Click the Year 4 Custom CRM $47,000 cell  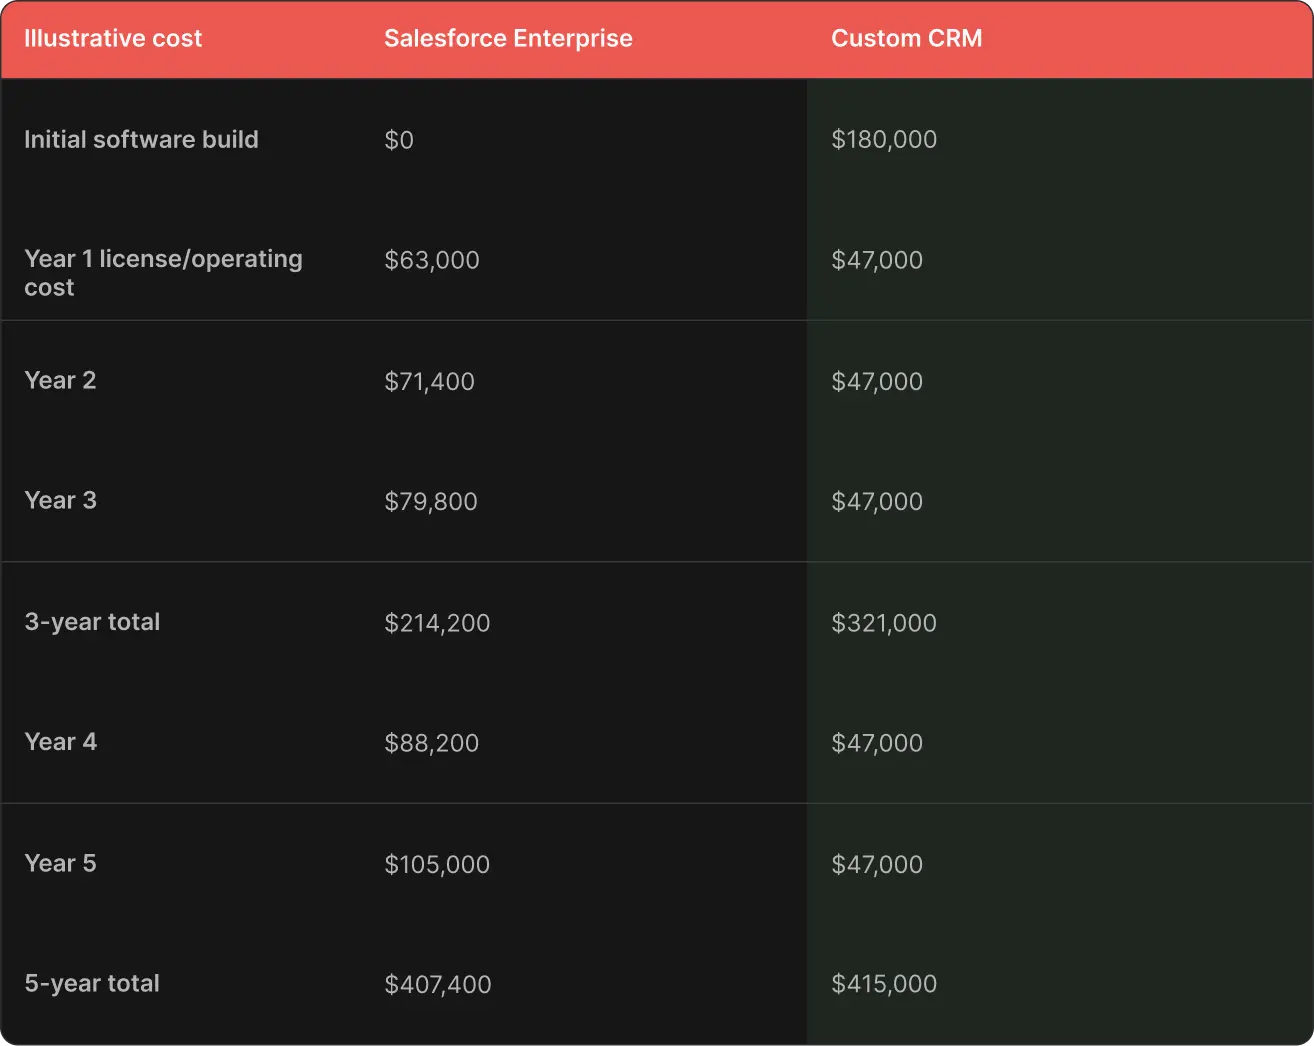click(877, 743)
